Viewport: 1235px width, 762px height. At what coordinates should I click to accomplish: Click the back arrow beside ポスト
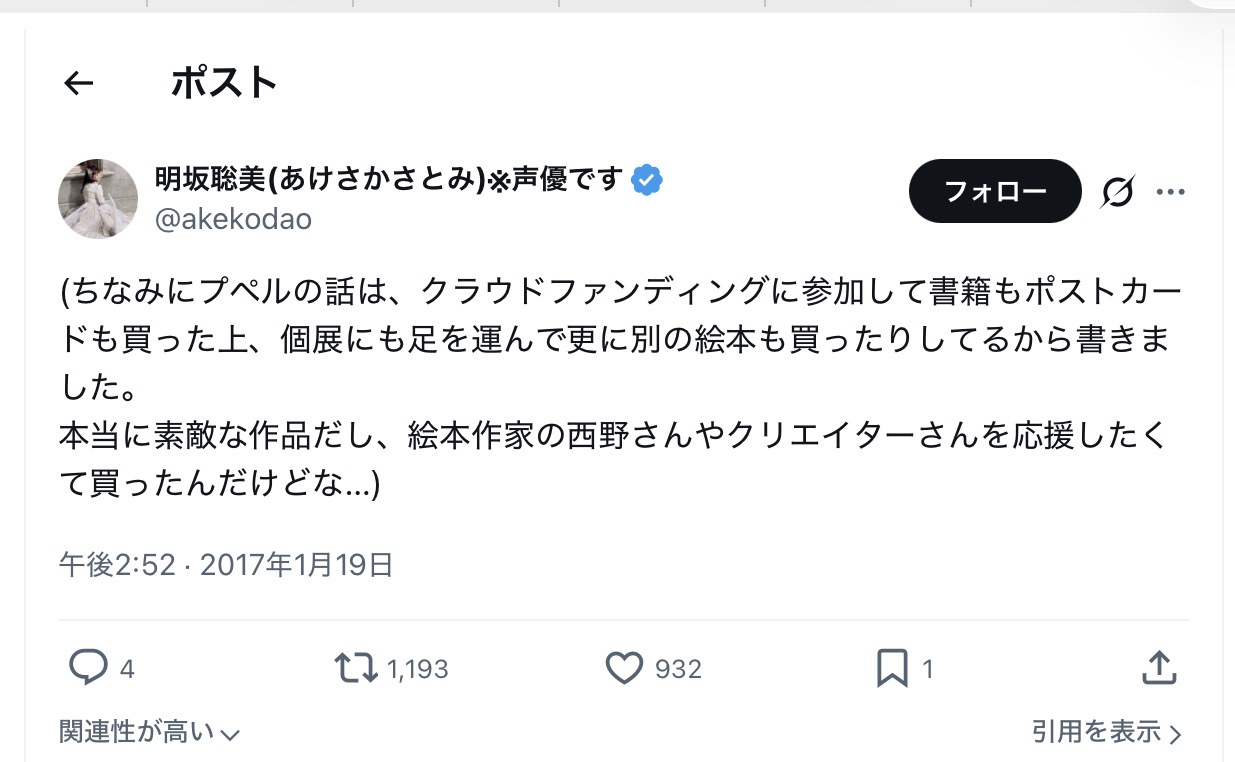click(x=78, y=84)
